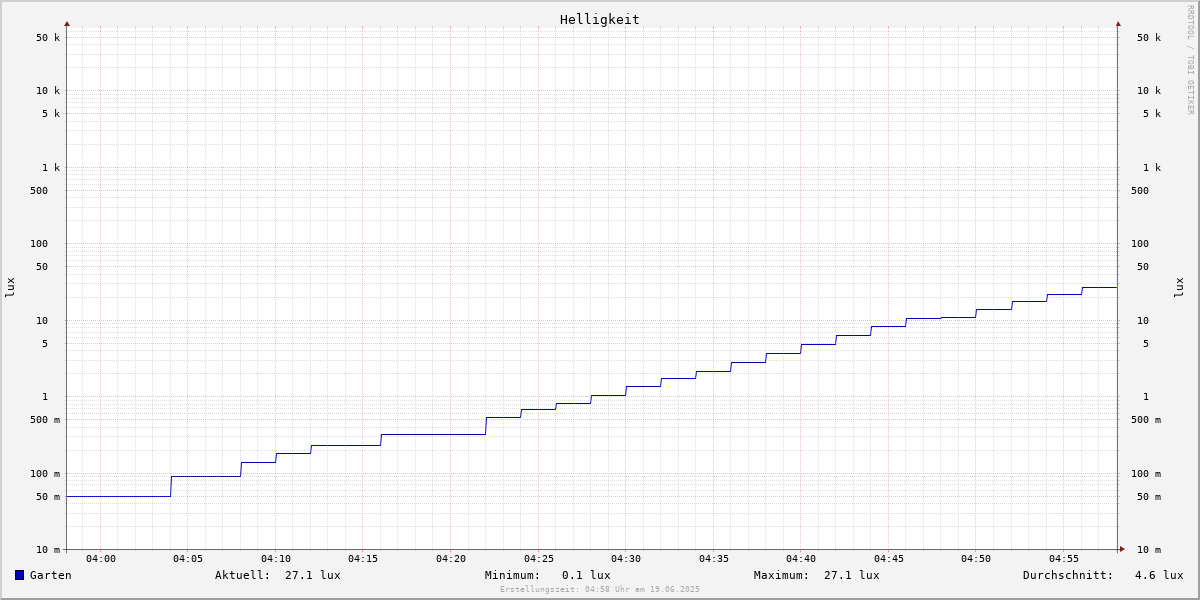Image resolution: width=1200 pixels, height=600 pixels.
Task: Click the 04:20 time axis label
Action: click(x=451, y=558)
